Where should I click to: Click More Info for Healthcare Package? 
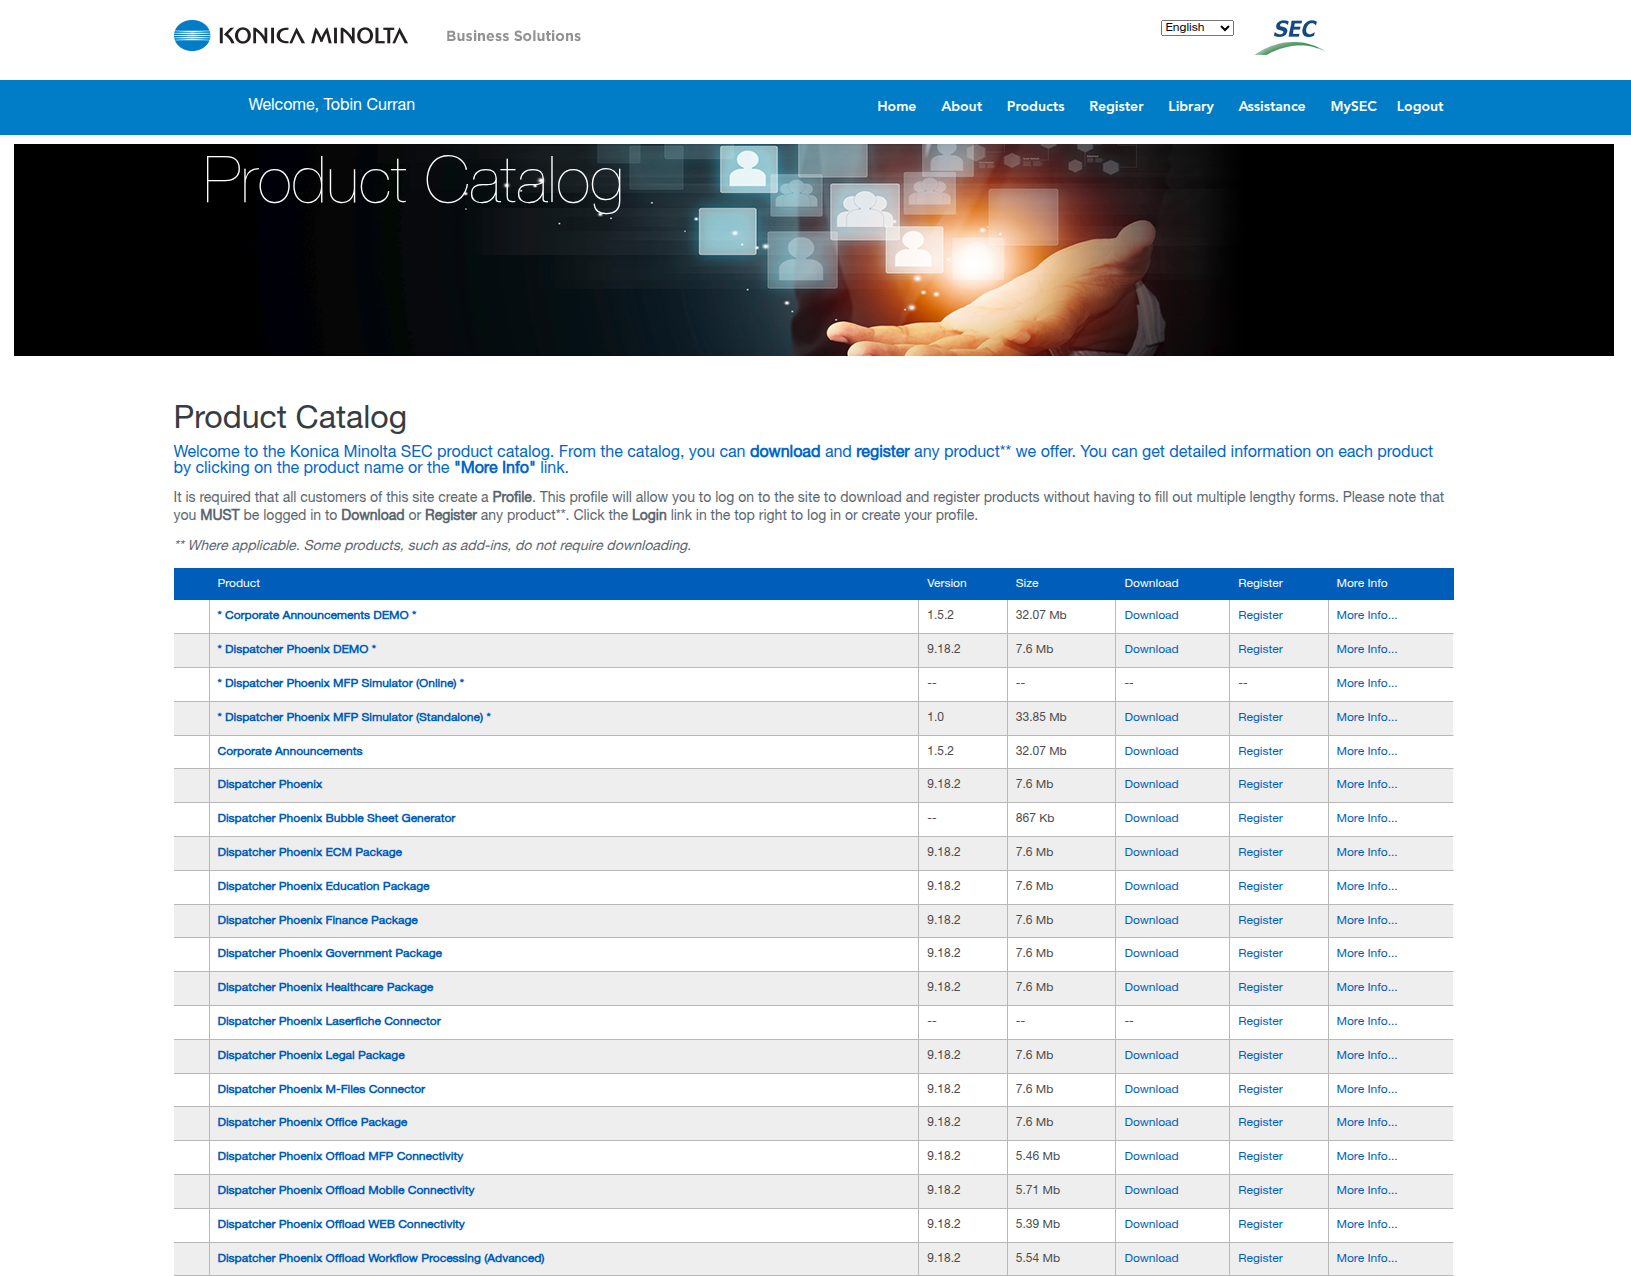click(x=1366, y=988)
